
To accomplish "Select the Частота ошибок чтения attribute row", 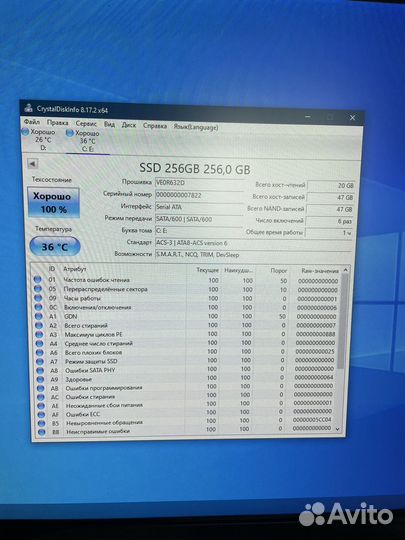I will coord(186,280).
